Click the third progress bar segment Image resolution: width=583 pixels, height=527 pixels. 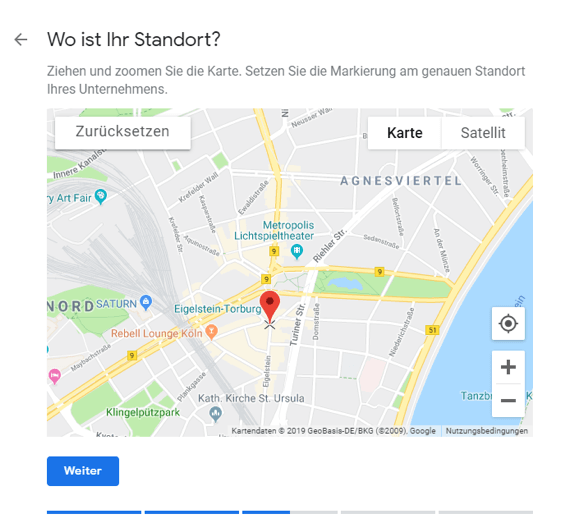[290, 512]
